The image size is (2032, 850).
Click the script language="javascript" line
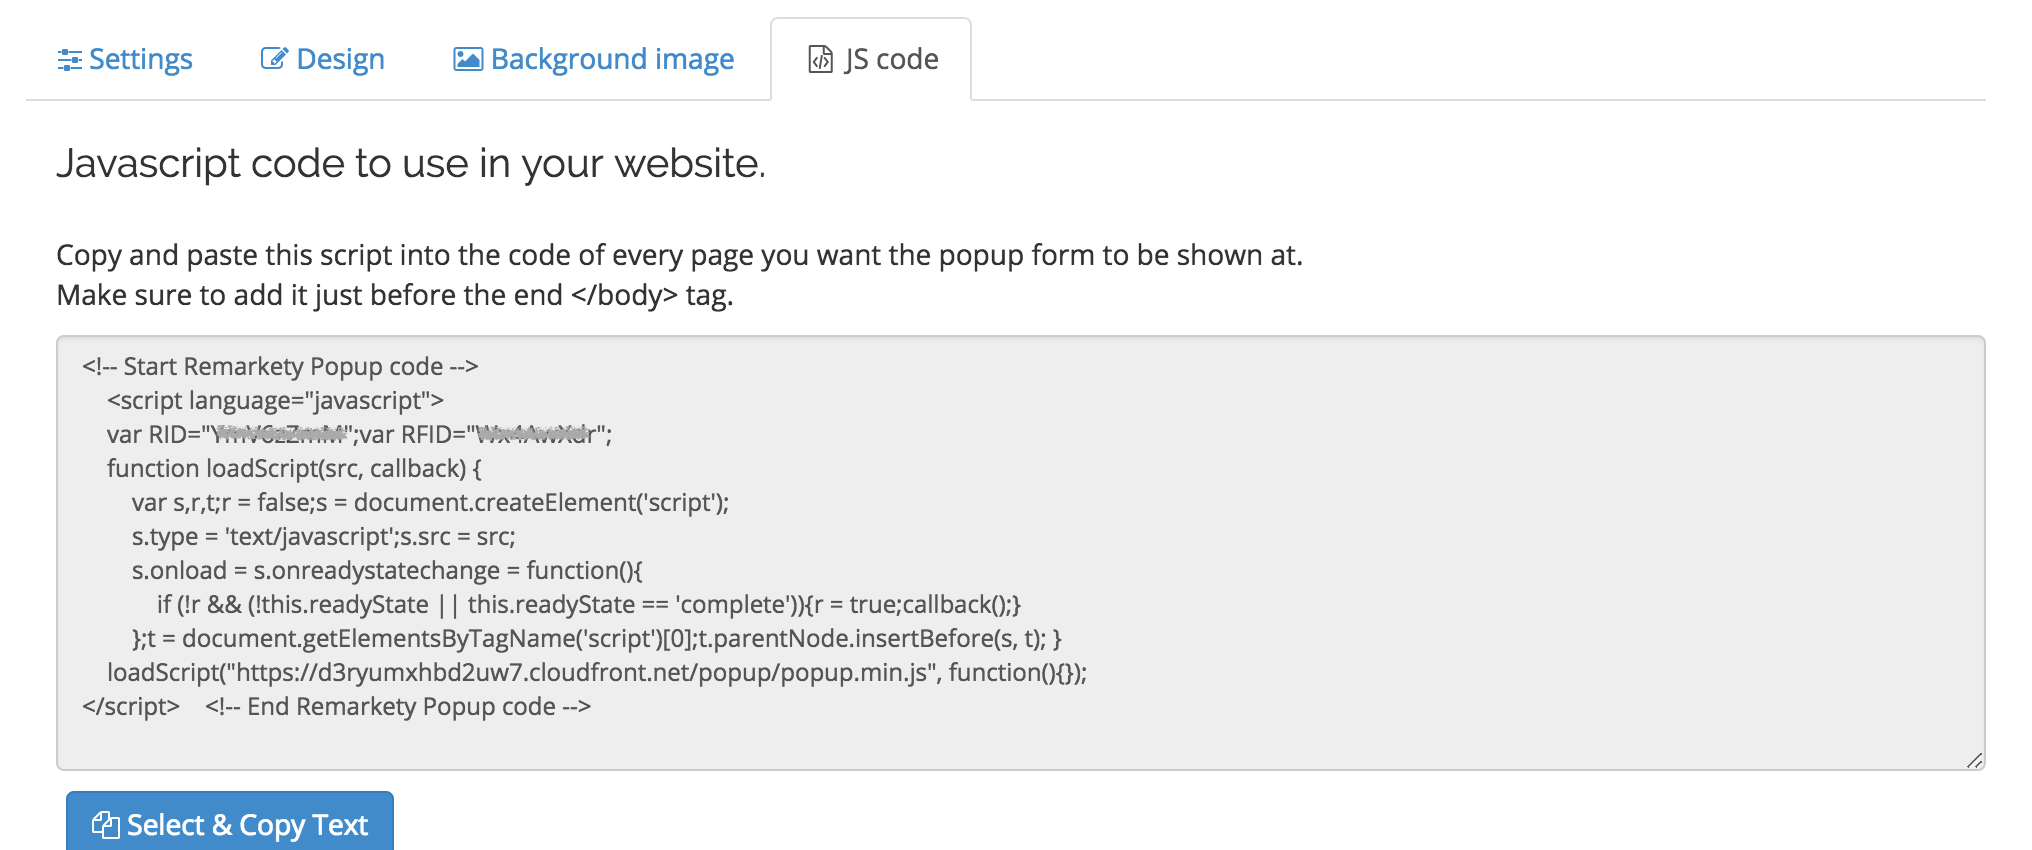275,401
